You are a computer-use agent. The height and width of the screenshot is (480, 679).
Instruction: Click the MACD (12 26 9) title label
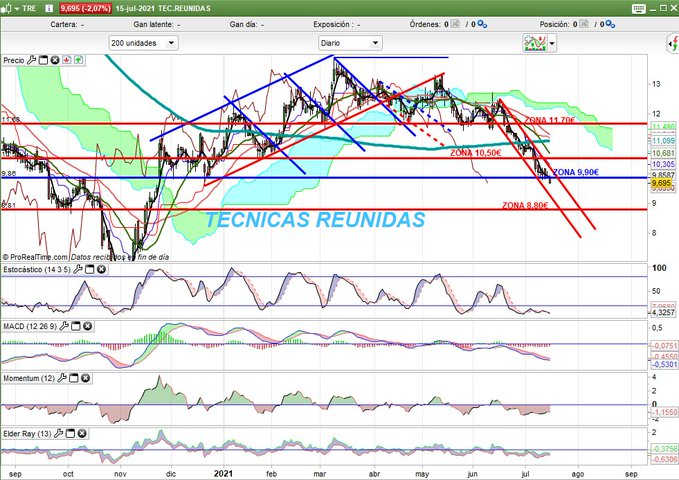[30, 326]
